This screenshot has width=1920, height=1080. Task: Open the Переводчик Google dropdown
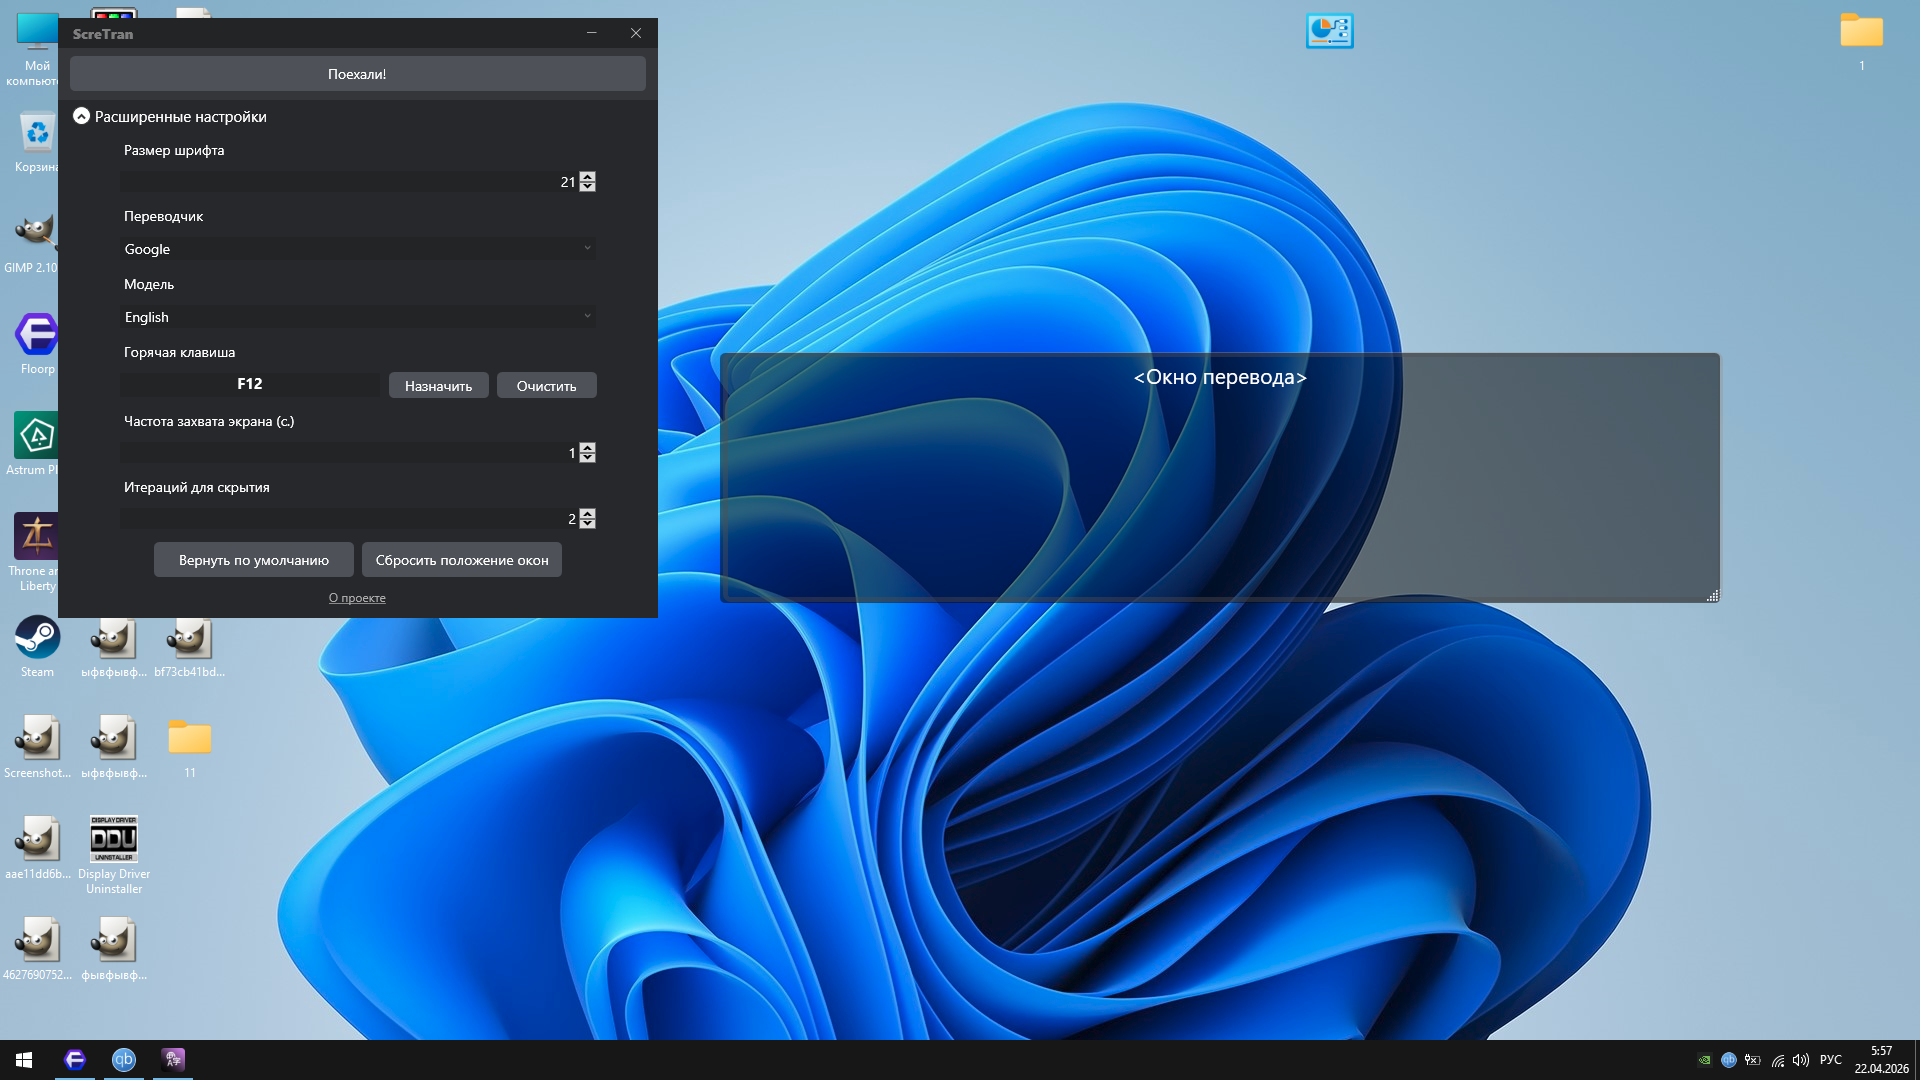tap(357, 249)
